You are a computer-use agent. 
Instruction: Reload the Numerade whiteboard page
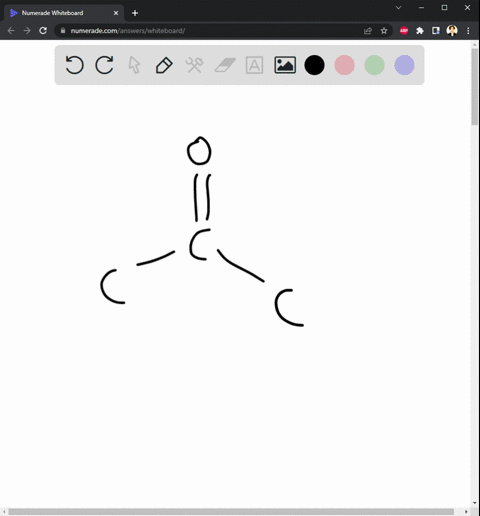click(43, 31)
